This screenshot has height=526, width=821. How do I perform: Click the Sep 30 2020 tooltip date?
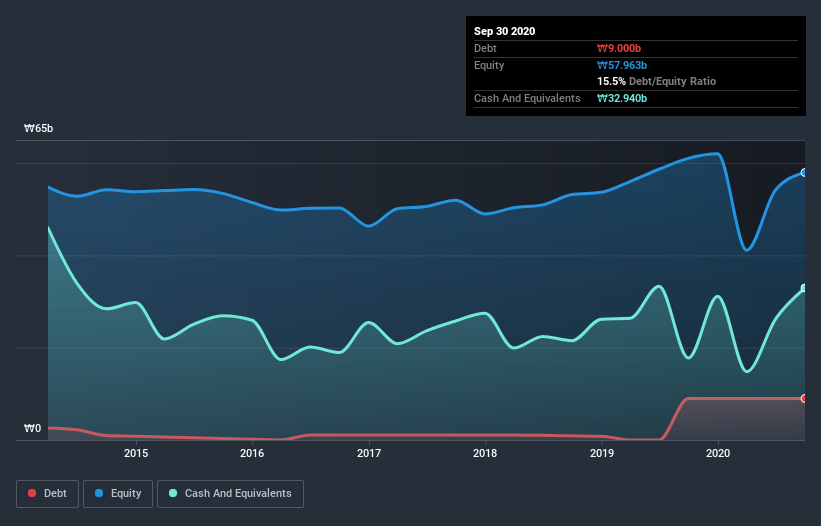(505, 31)
